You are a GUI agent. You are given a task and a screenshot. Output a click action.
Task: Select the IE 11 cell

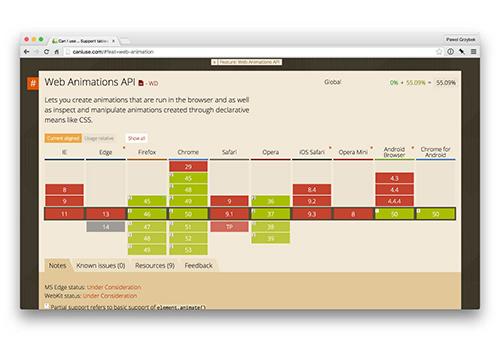point(64,214)
